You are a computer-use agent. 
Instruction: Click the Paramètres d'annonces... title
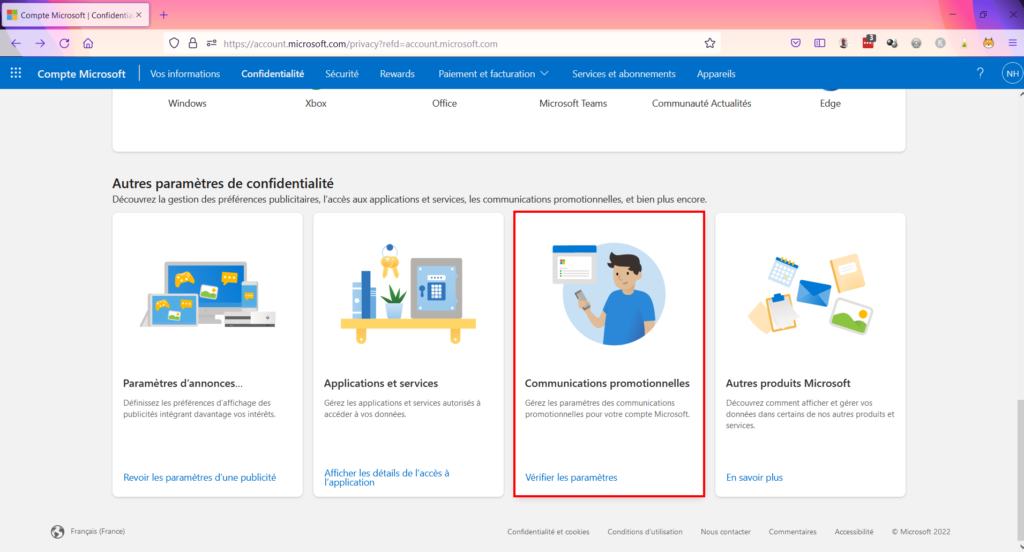click(x=182, y=383)
